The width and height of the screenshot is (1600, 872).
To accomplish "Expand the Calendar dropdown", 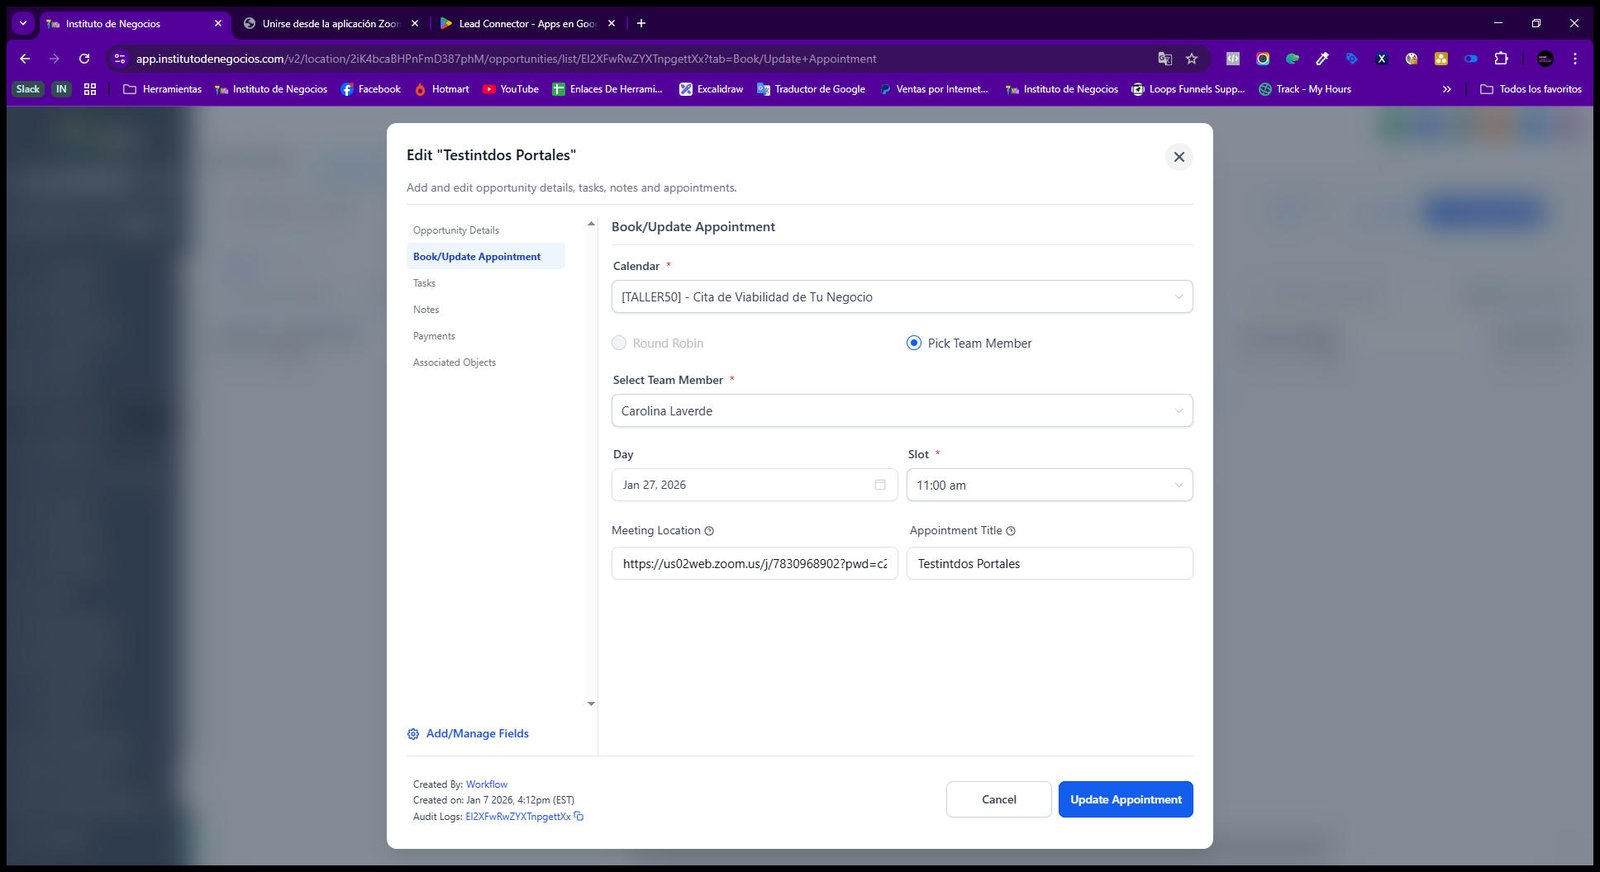I will coord(902,297).
